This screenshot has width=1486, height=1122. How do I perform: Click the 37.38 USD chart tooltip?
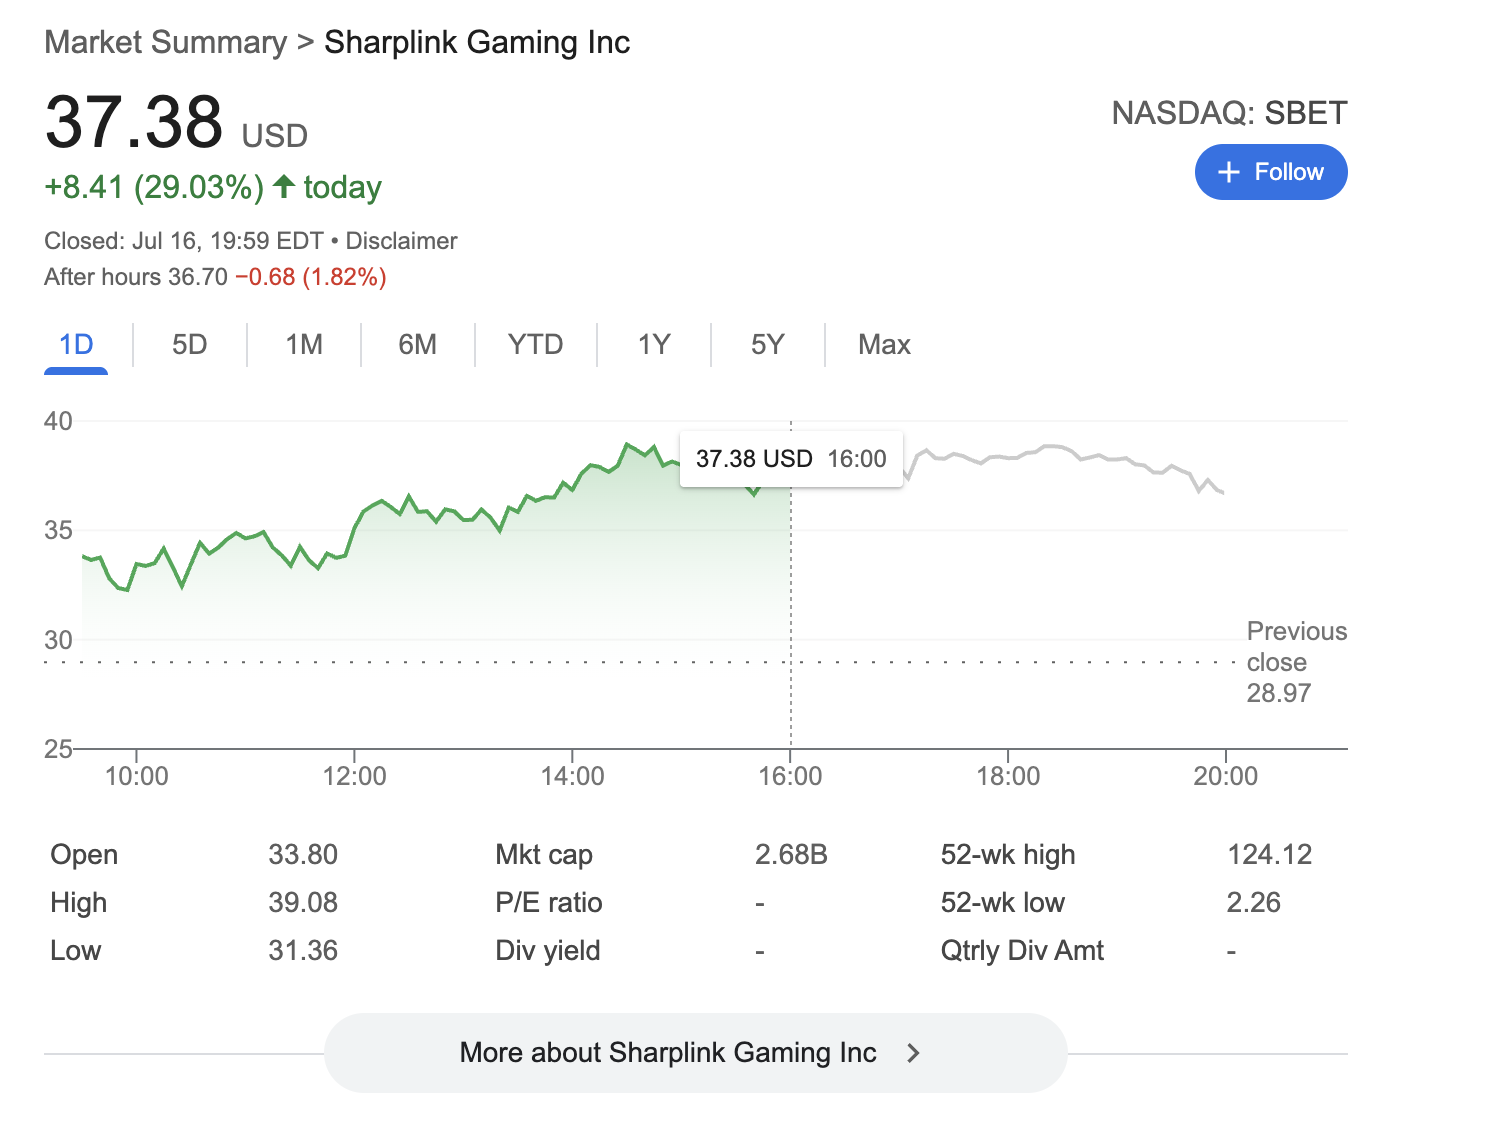790,459
